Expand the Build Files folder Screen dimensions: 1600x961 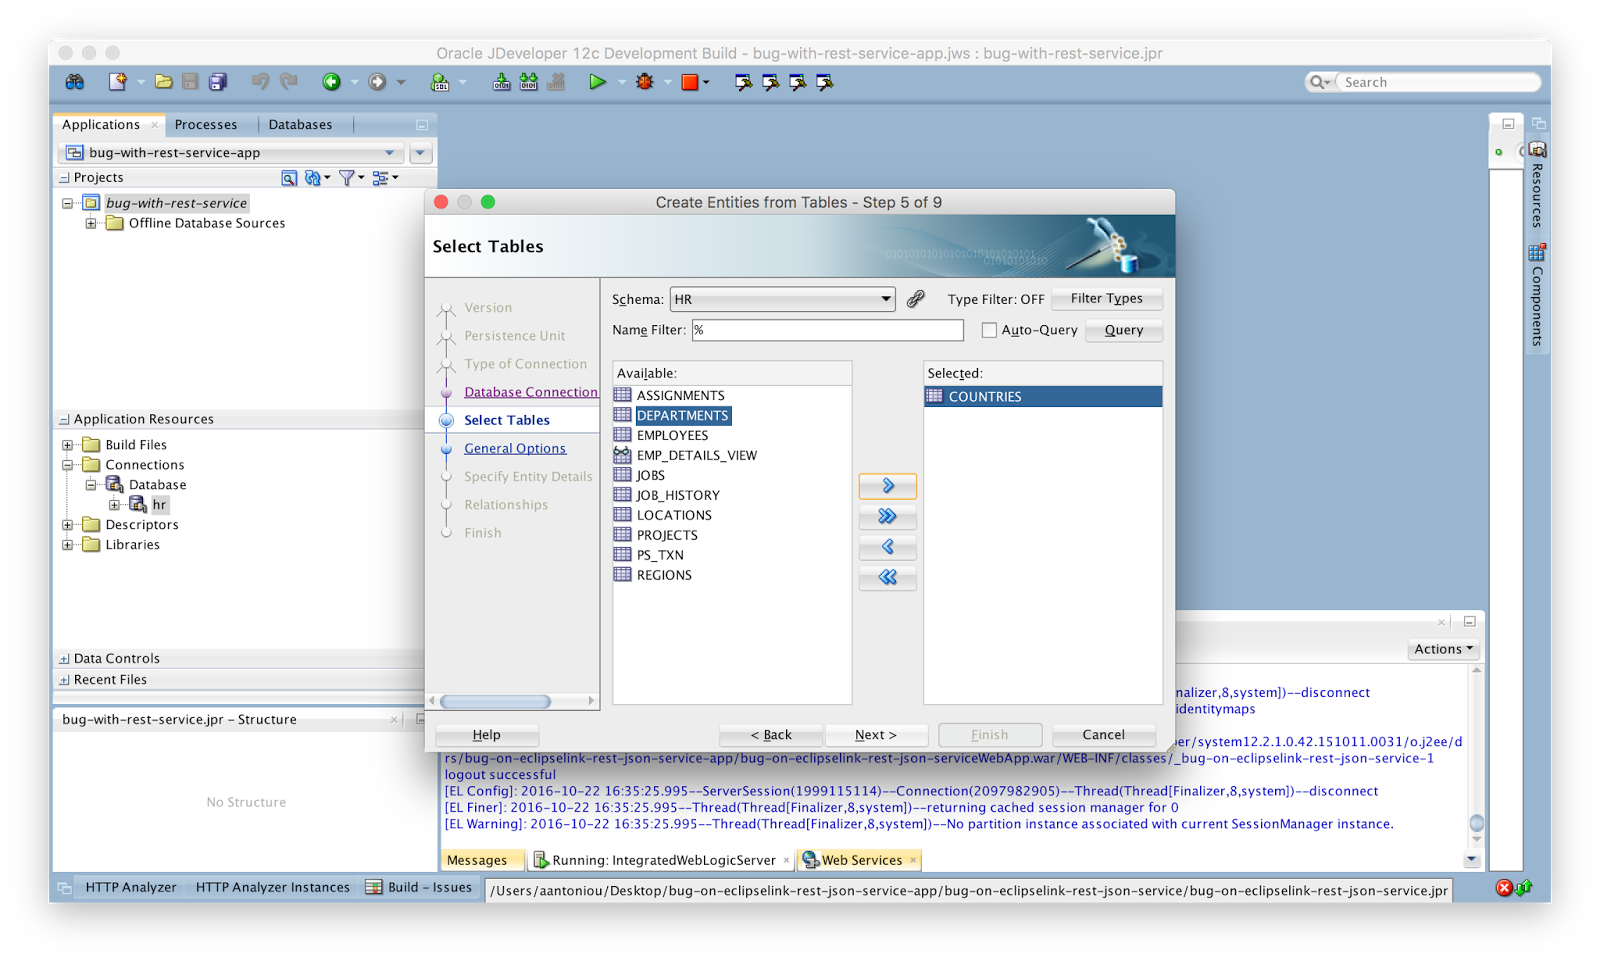[x=68, y=445]
